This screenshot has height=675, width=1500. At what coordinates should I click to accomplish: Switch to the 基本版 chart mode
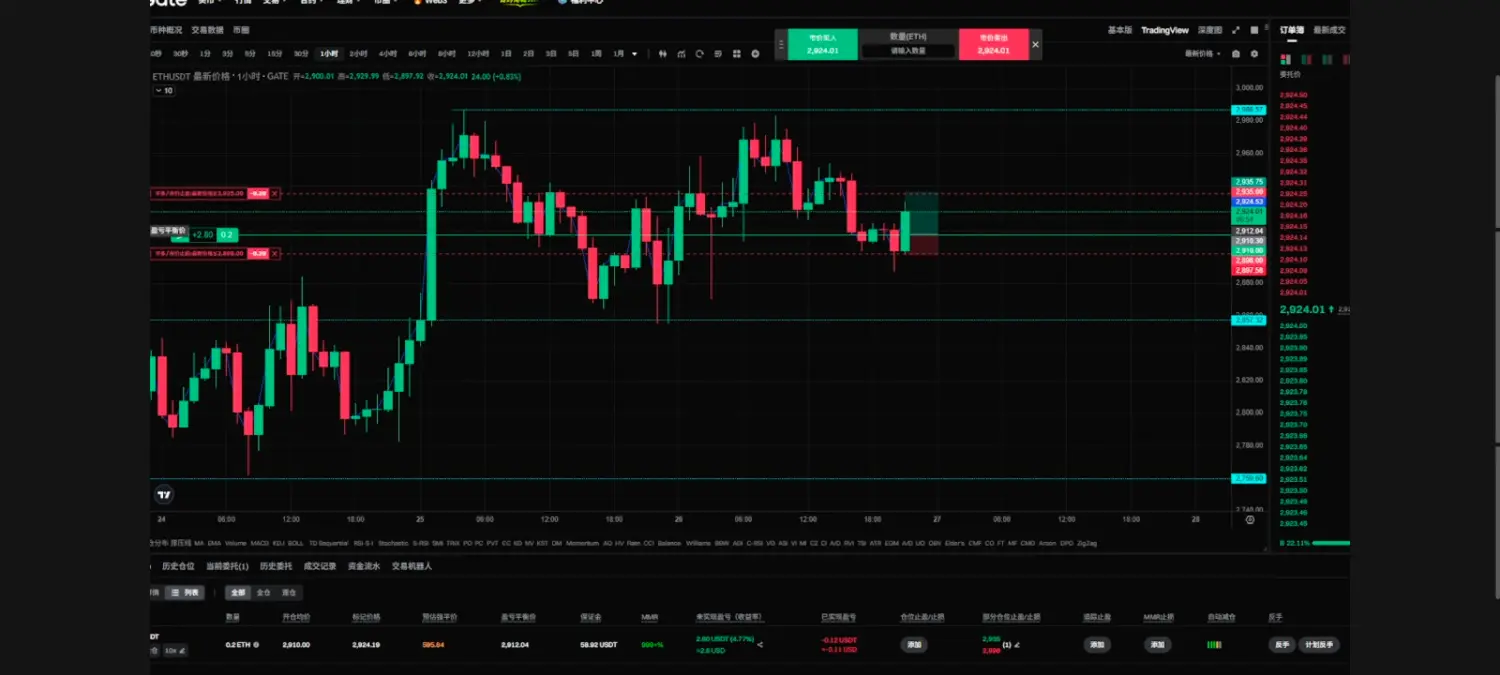pos(1120,30)
